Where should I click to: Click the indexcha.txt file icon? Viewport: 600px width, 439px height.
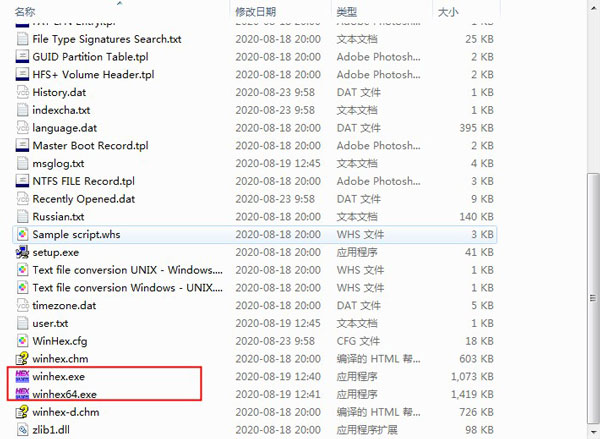point(23,110)
